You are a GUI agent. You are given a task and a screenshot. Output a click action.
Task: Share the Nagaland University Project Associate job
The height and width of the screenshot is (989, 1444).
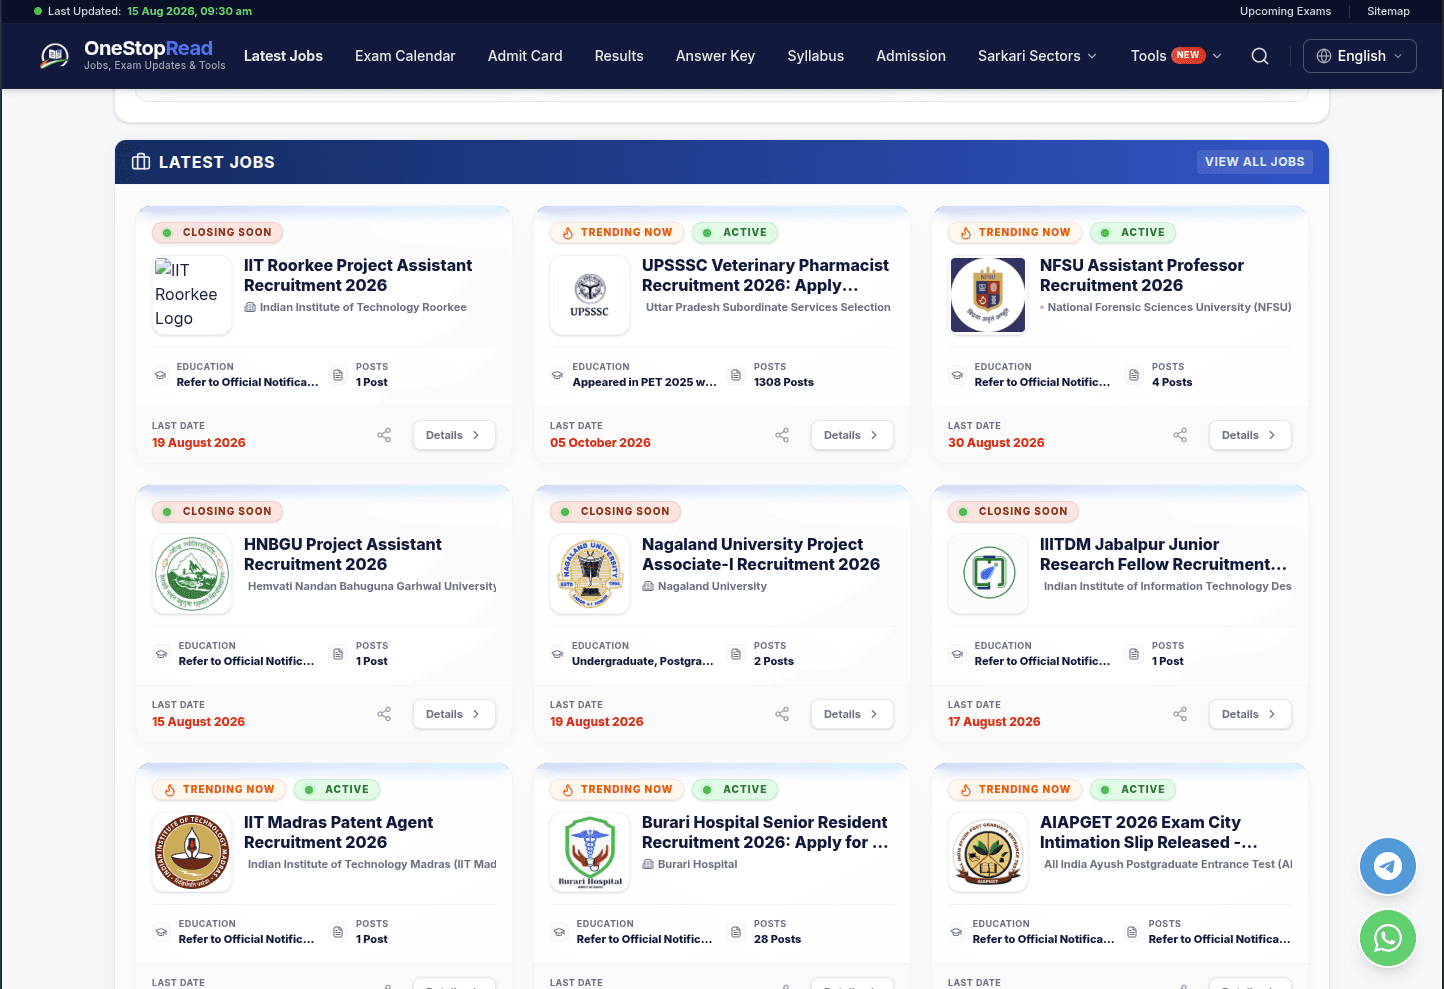tap(782, 714)
